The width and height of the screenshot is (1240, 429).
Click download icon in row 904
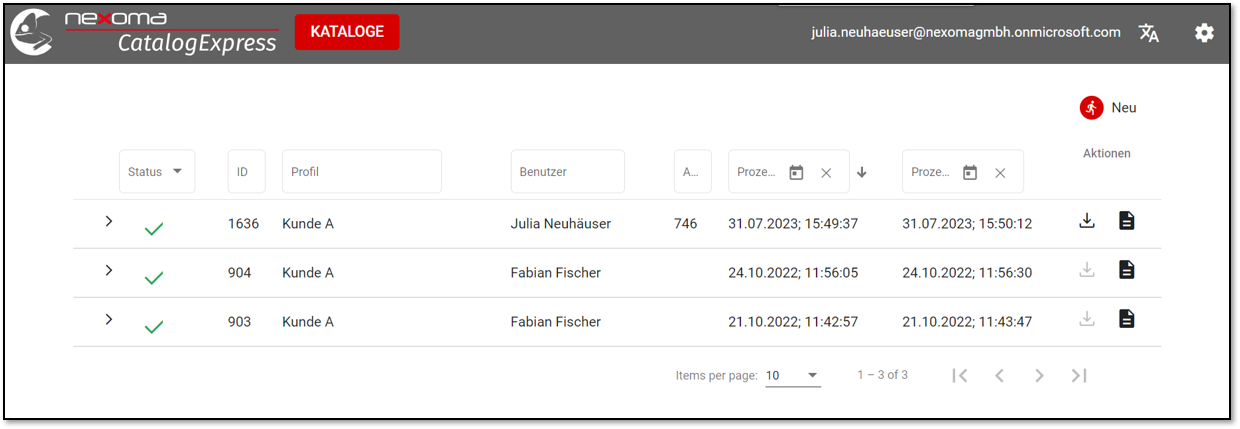1088,270
